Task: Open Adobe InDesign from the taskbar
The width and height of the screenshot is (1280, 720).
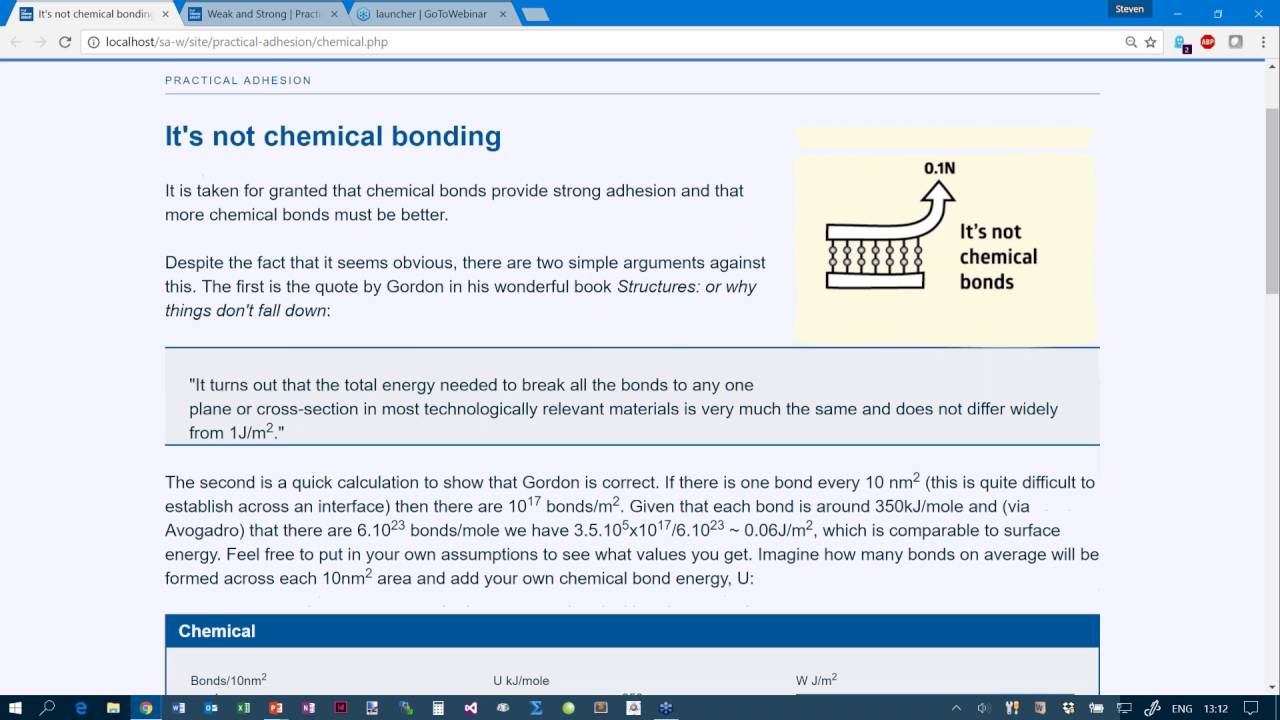Action: click(341, 708)
